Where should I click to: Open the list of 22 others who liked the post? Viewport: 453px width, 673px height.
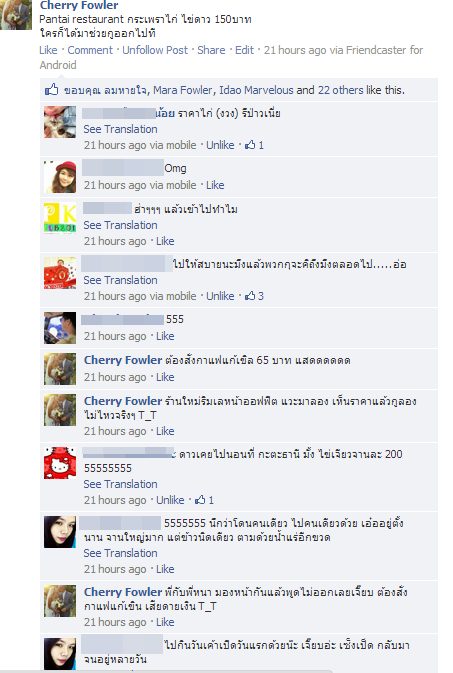point(340,90)
